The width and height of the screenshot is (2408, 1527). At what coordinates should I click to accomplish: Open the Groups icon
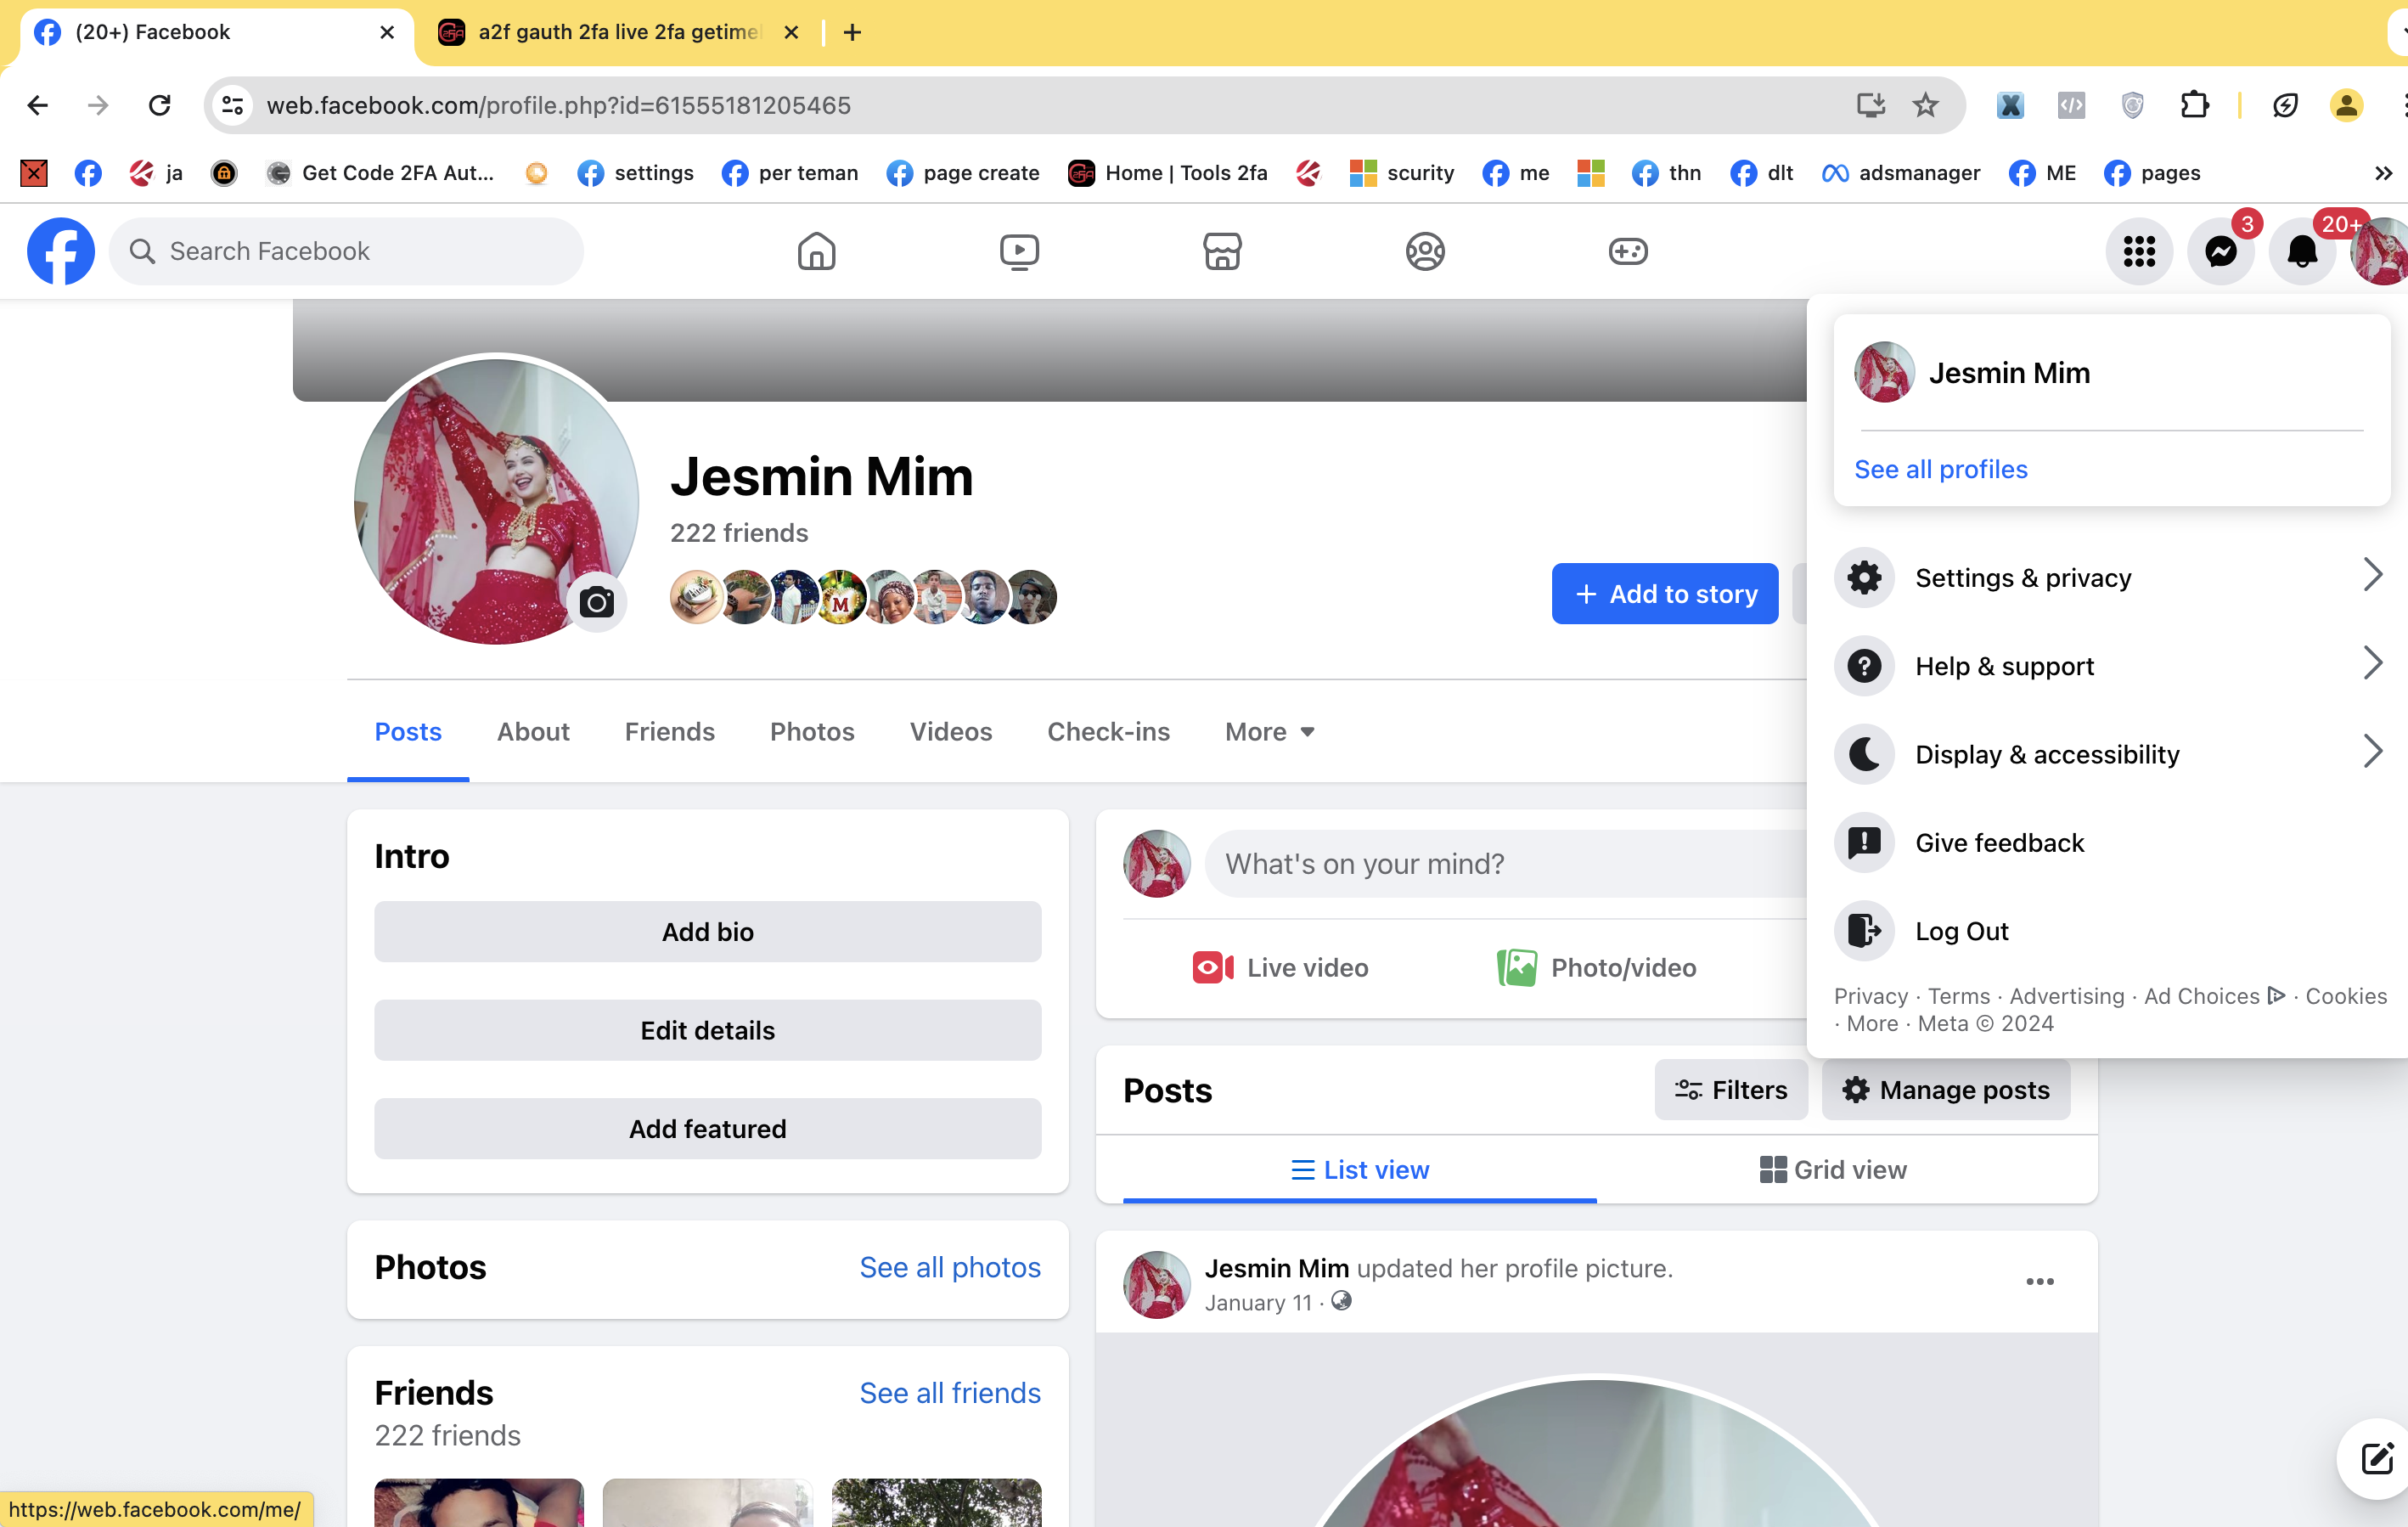tap(1425, 251)
